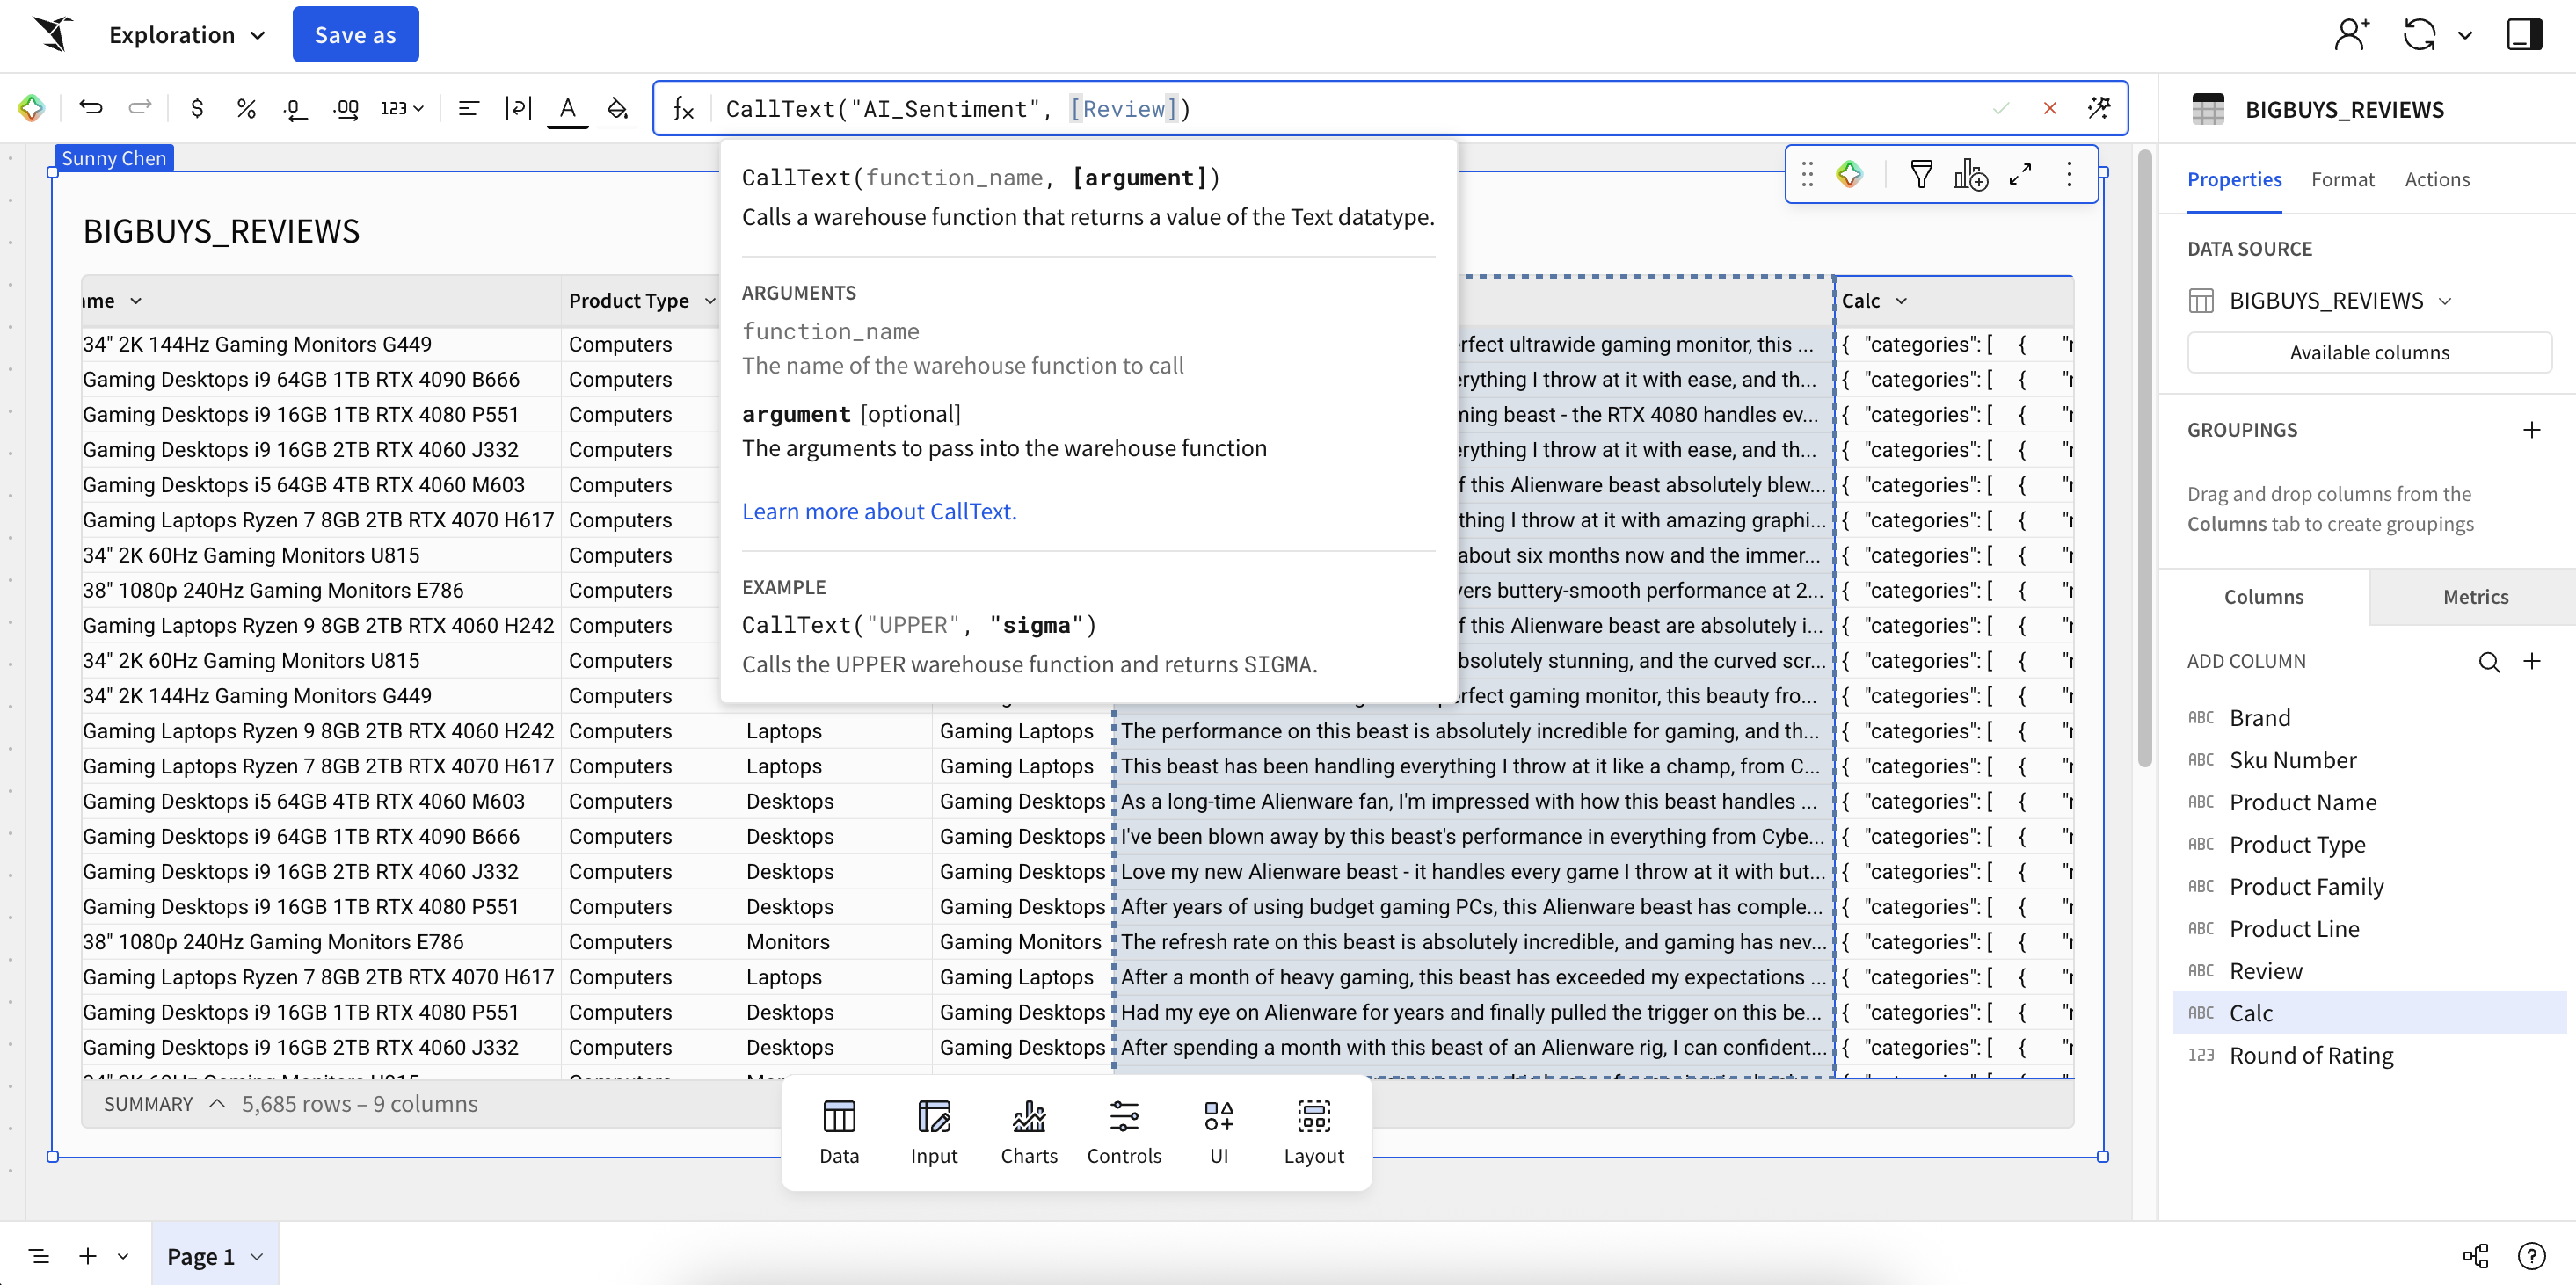Click the text wrap toolbar icon

517,108
